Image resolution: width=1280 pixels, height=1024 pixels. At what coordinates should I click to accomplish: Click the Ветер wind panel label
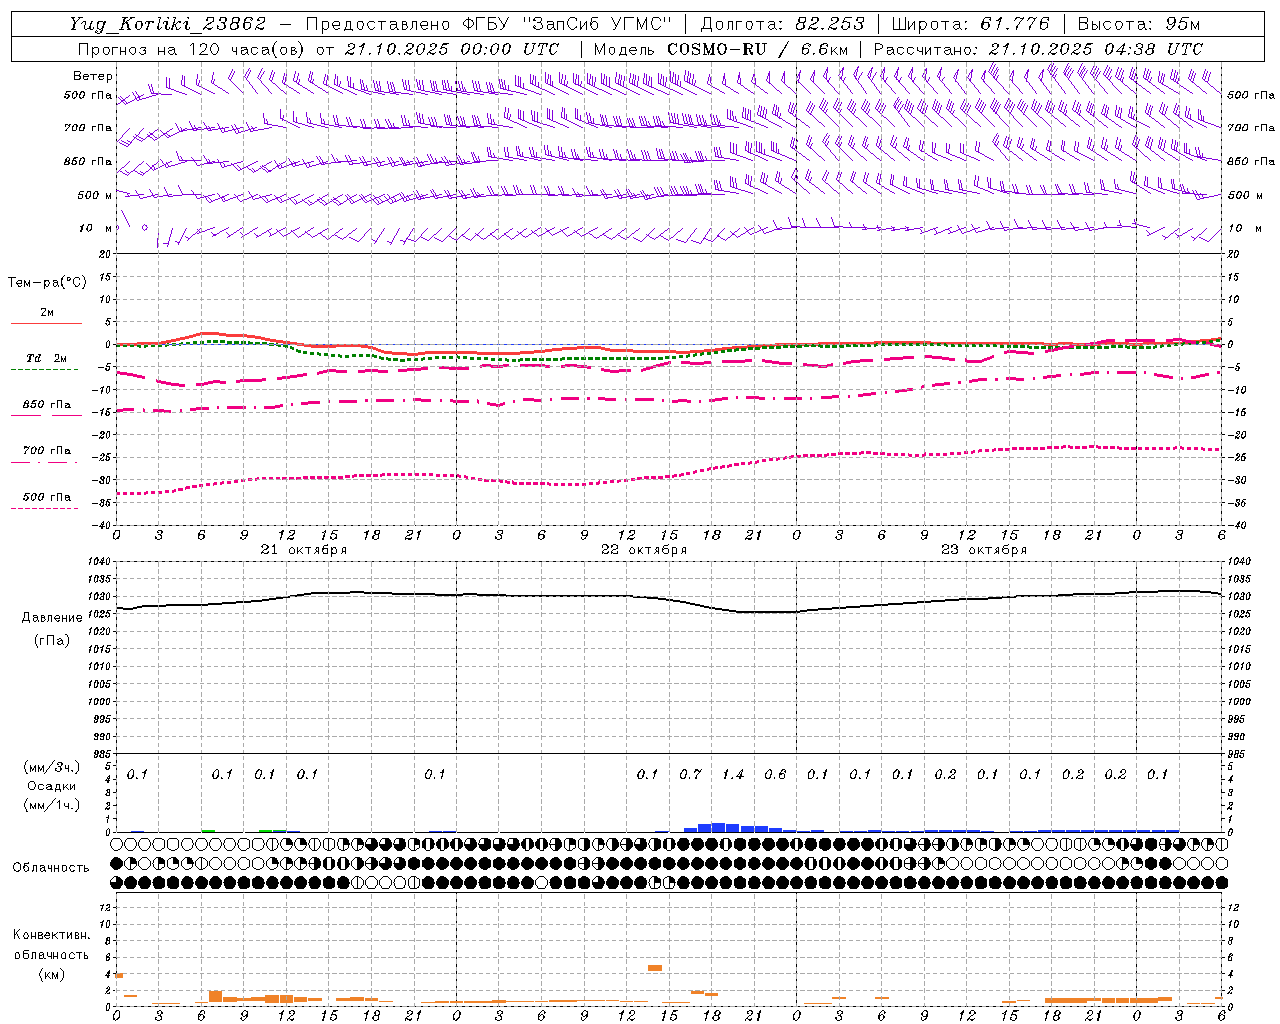pyautogui.click(x=92, y=76)
